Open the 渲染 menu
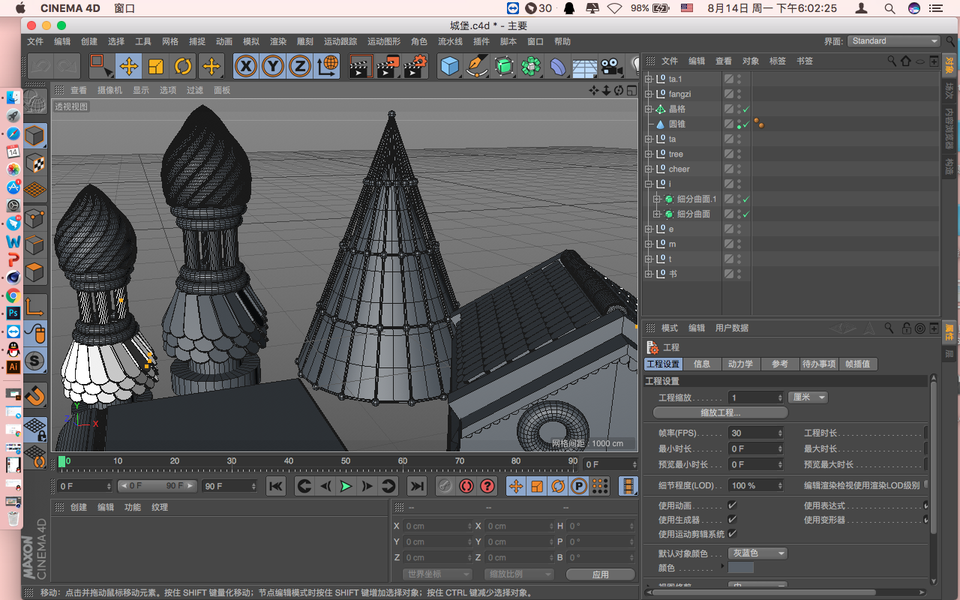Viewport: 960px width, 600px height. 278,42
